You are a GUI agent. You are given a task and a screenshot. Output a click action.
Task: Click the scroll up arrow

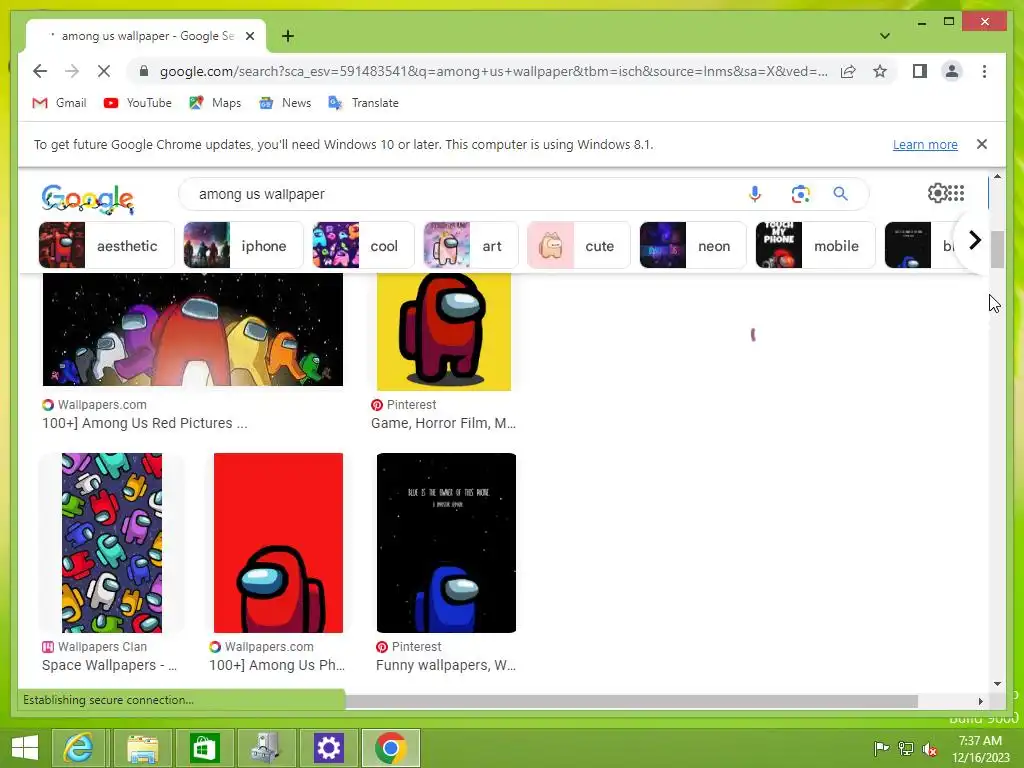(x=997, y=176)
